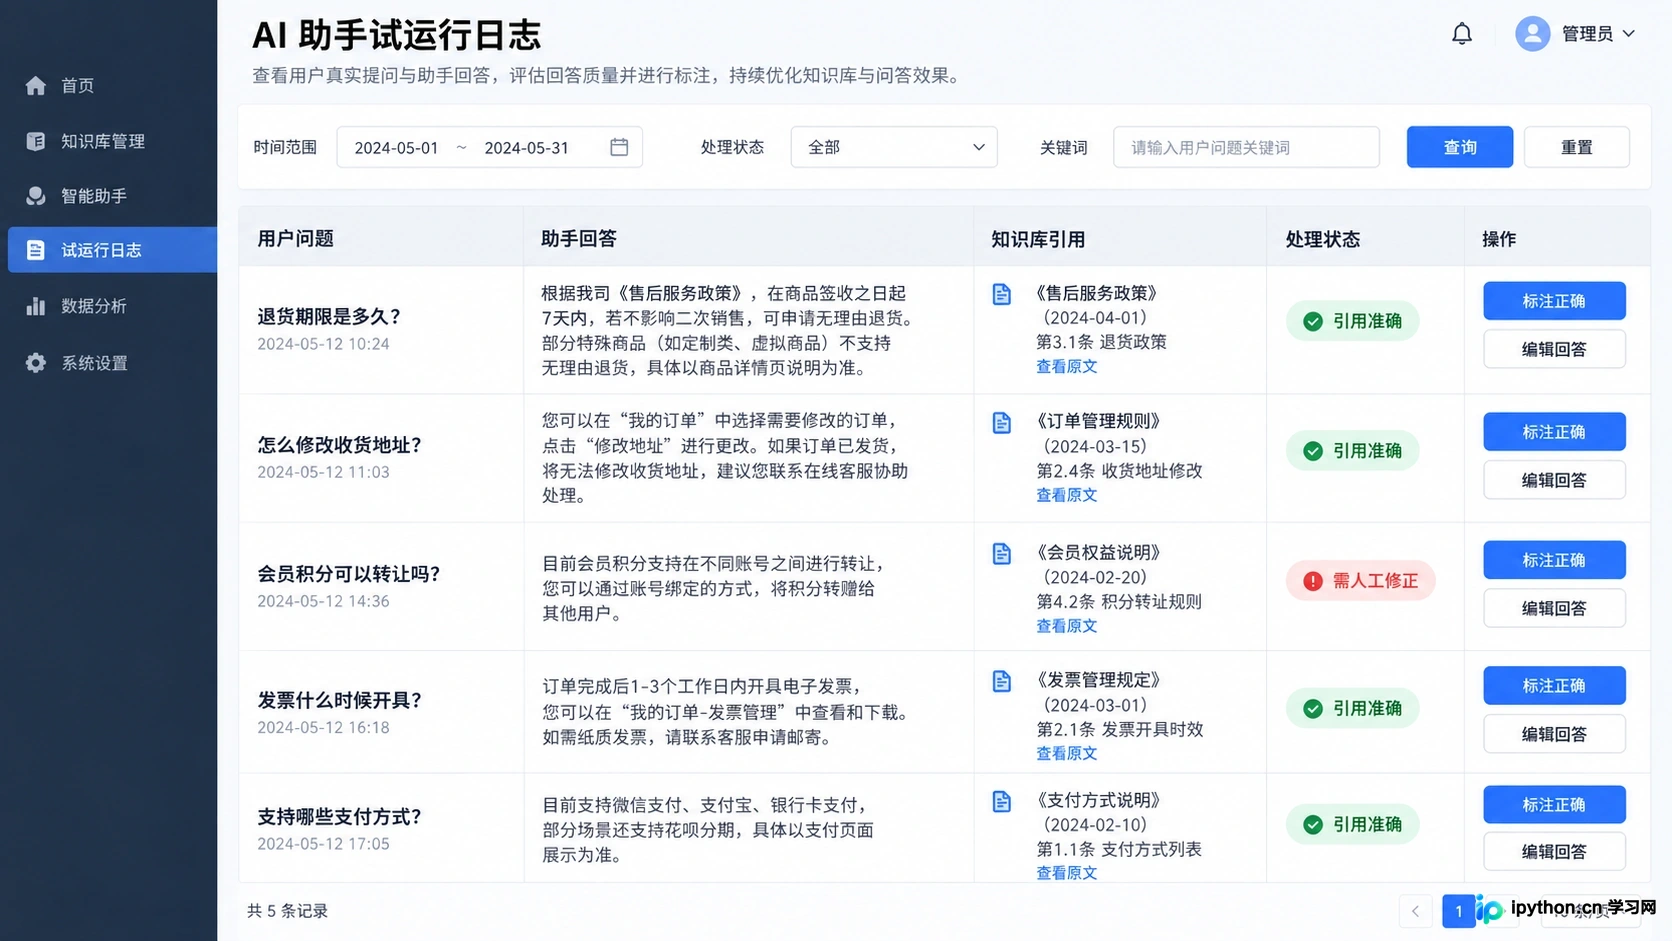This screenshot has width=1672, height=941.
Task: Click the red warning icon in 需人工修正 badge
Action: click(1313, 581)
